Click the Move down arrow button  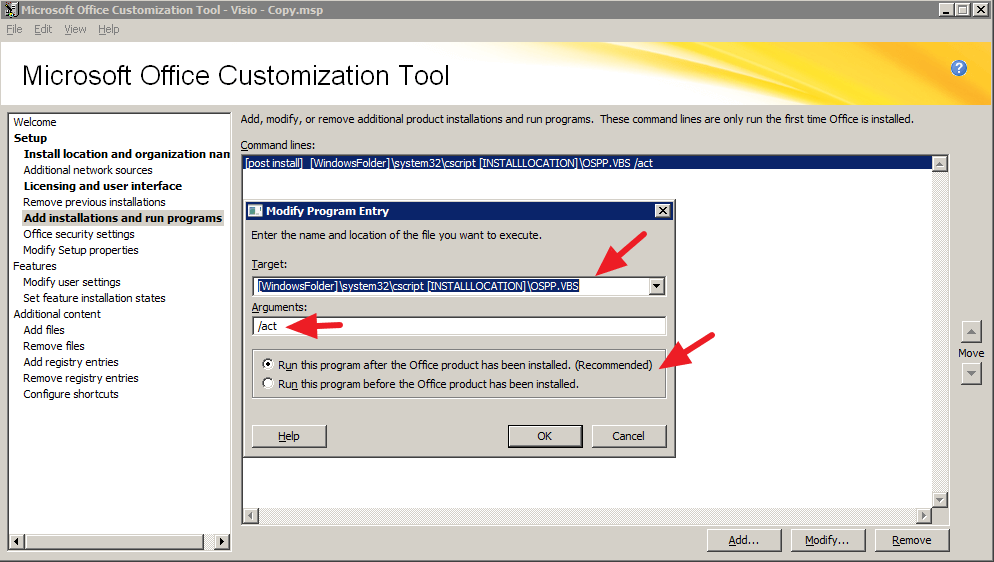coord(971,374)
